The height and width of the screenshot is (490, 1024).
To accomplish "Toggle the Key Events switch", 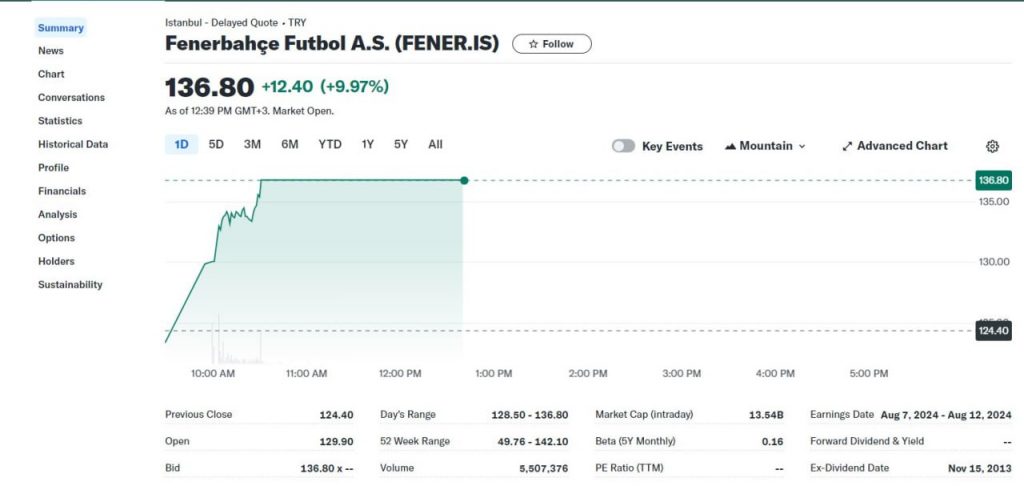I will tap(624, 146).
